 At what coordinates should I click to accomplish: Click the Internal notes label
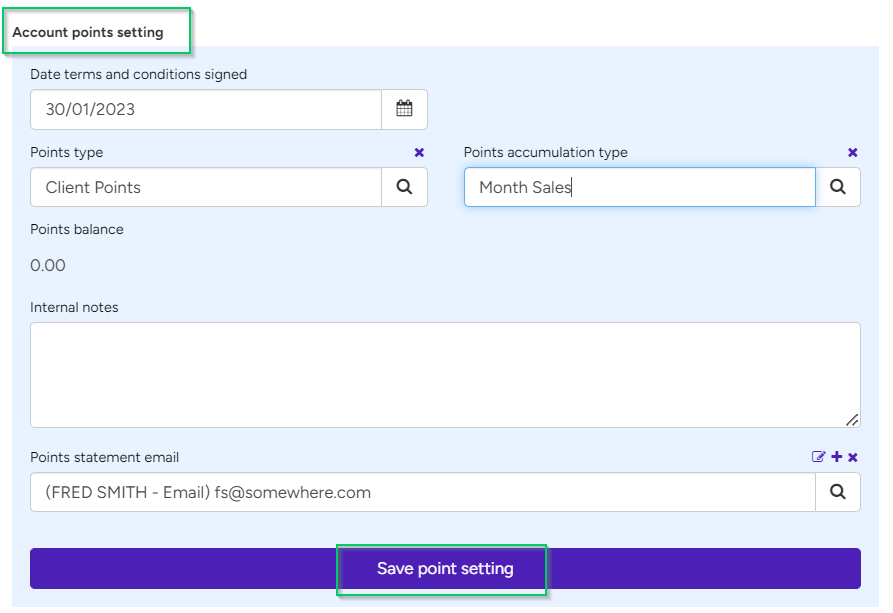(x=74, y=308)
